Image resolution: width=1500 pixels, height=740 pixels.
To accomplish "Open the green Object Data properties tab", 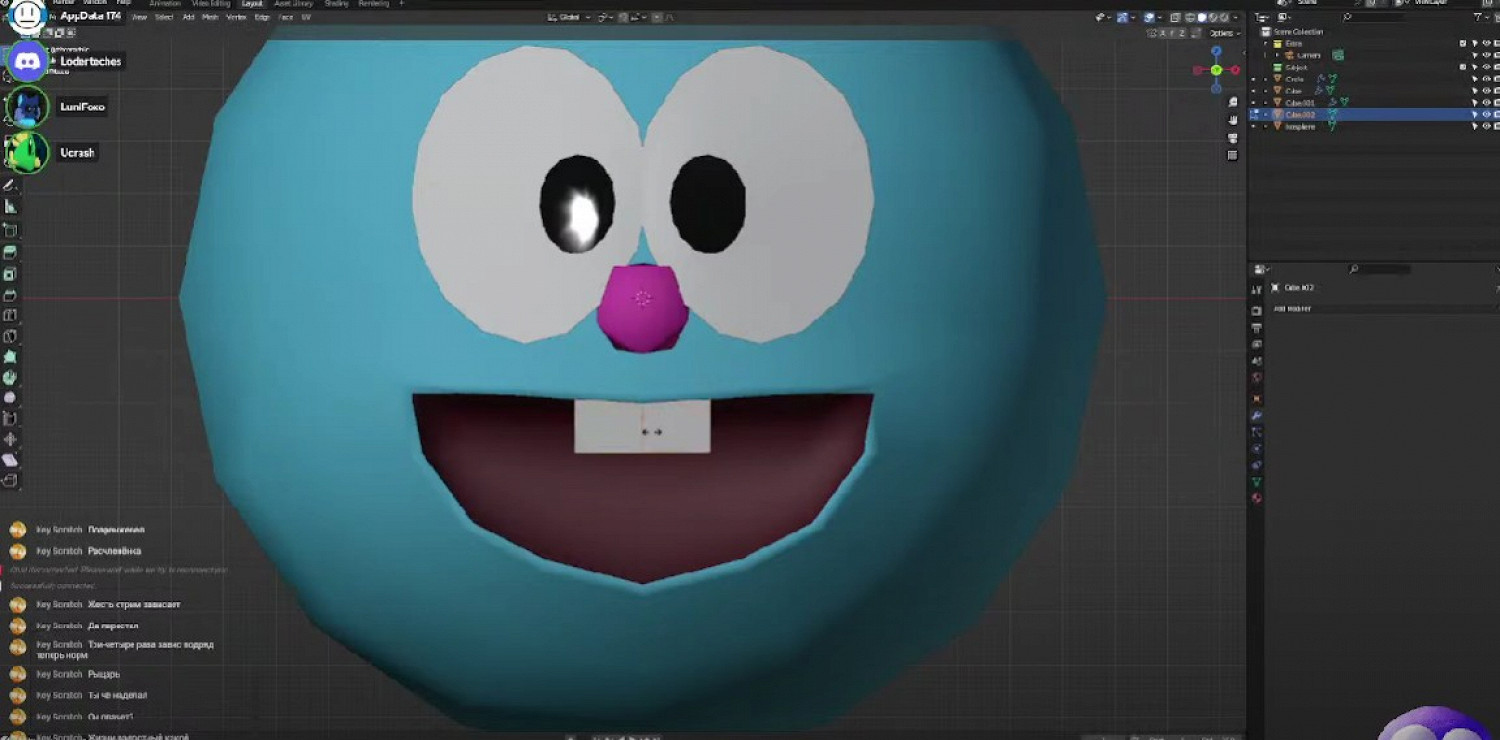I will [x=1257, y=481].
